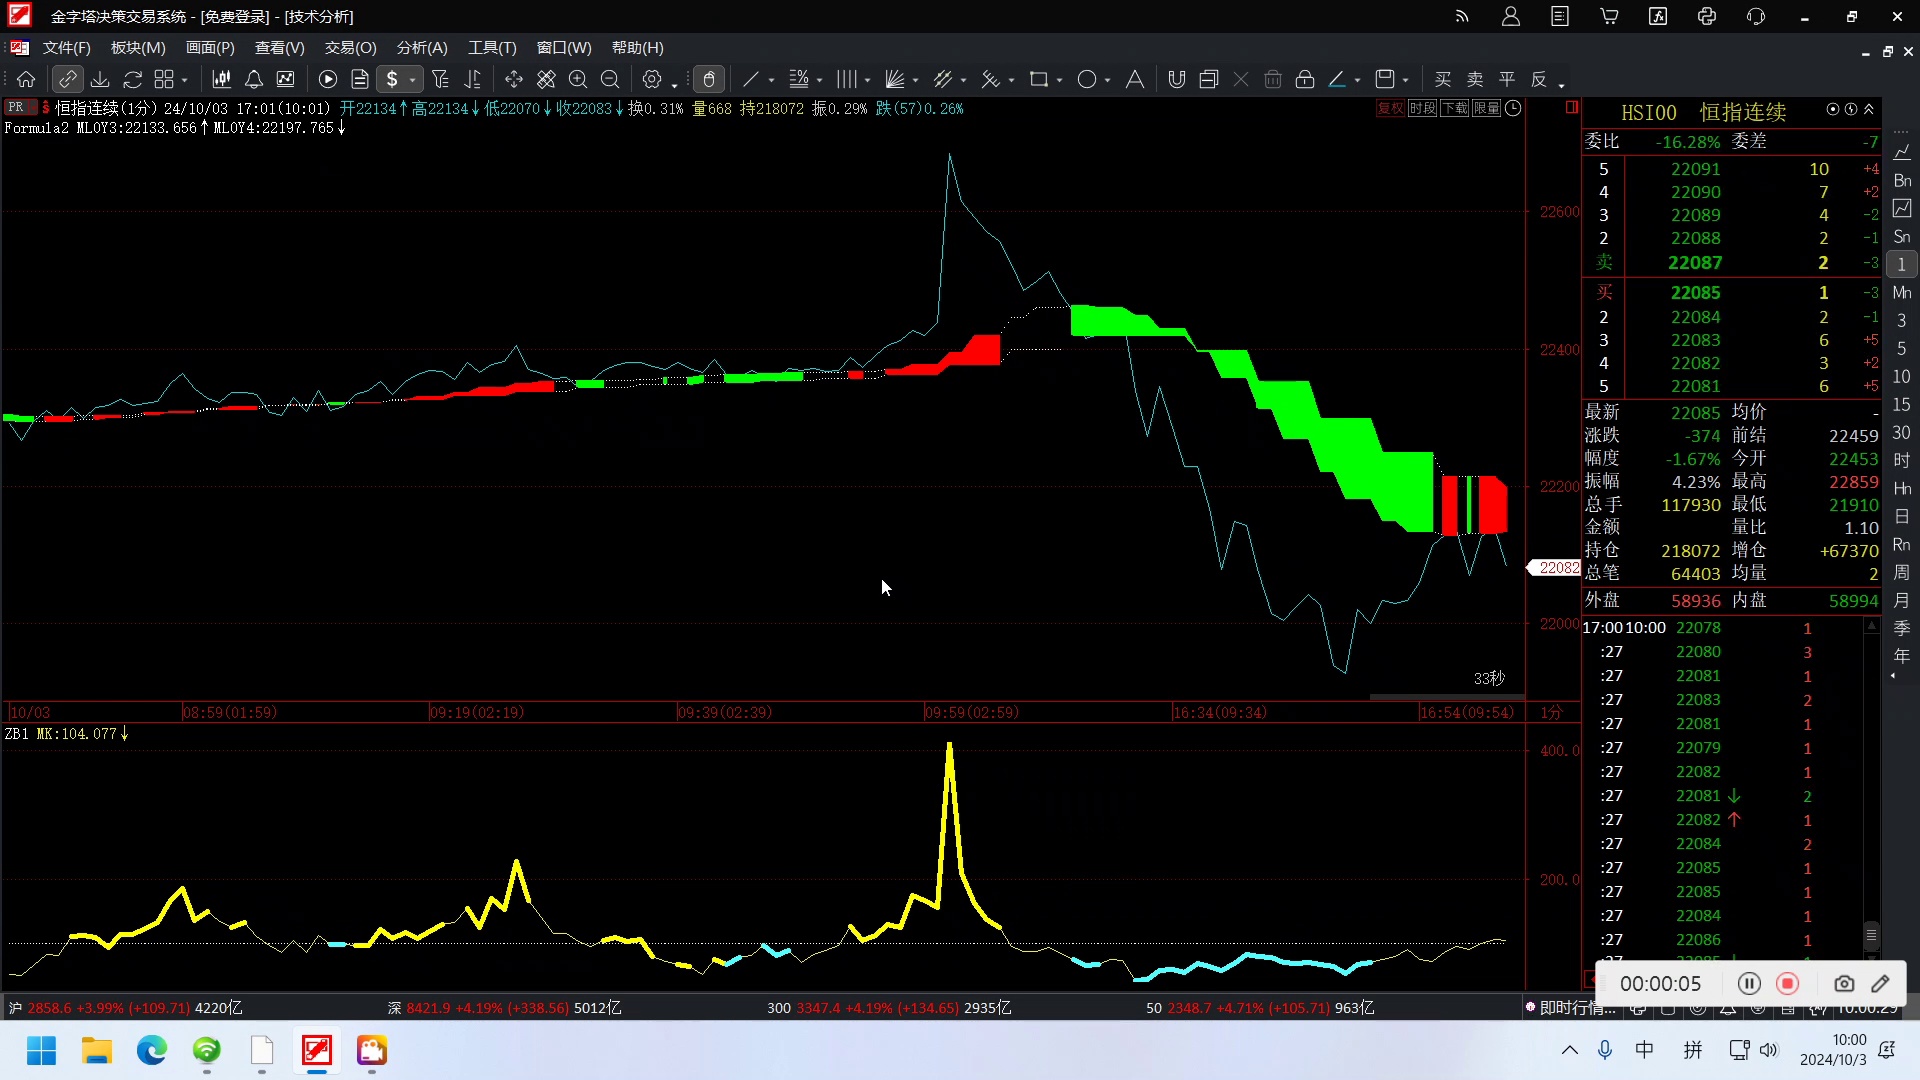Click the lock drawings icon
Image resolution: width=1920 pixels, height=1080 pixels.
1305,79
